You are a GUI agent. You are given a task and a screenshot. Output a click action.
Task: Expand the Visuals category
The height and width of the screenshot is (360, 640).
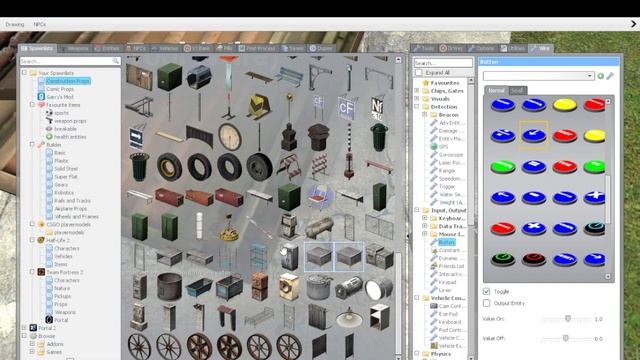[x=417, y=99]
